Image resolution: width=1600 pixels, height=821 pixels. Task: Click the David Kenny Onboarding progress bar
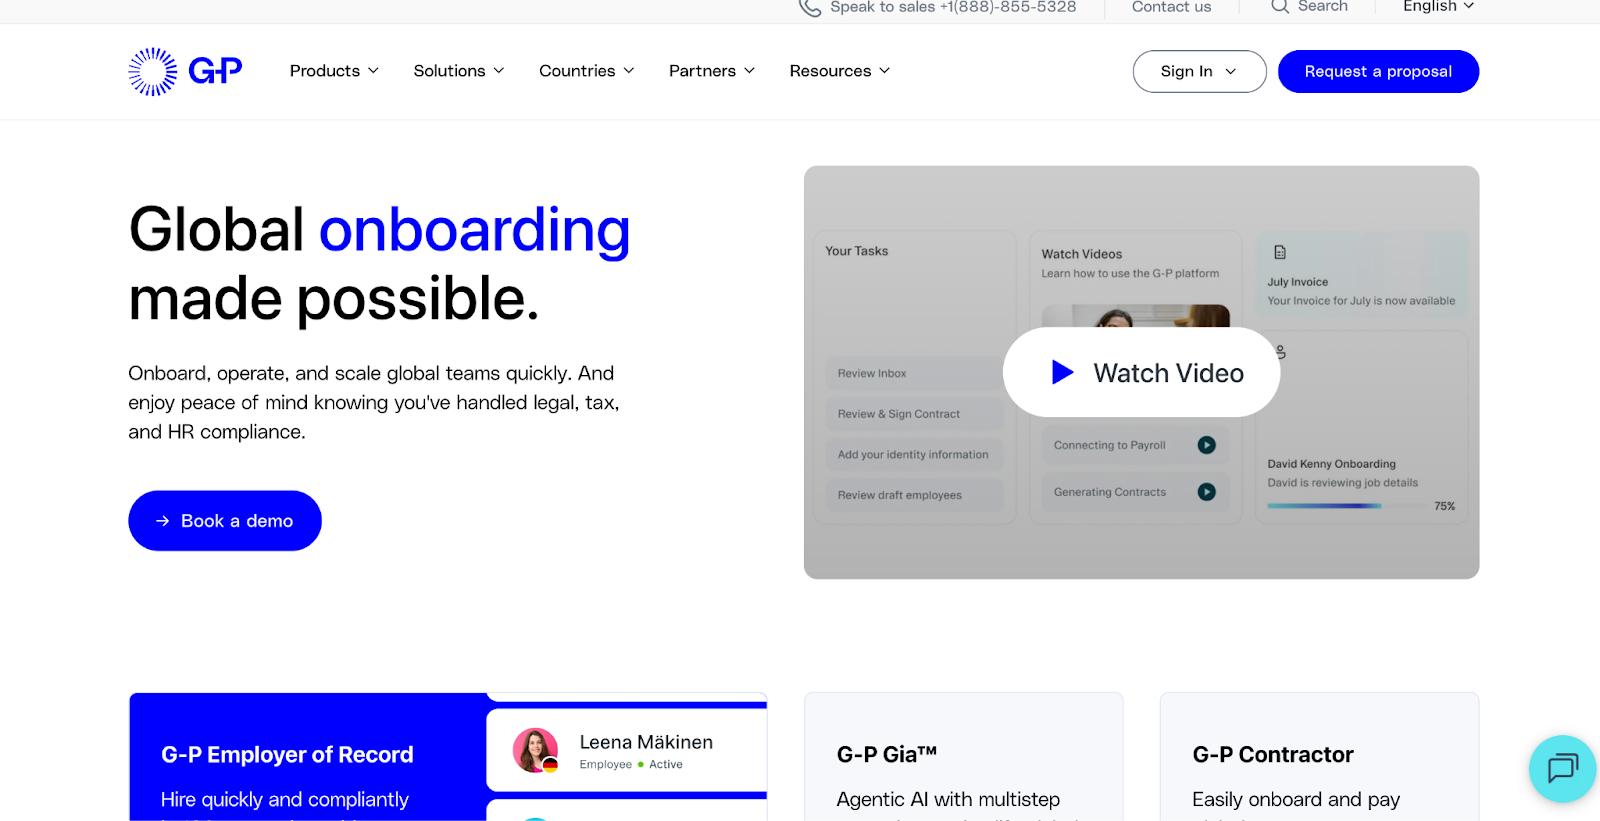pyautogui.click(x=1345, y=506)
